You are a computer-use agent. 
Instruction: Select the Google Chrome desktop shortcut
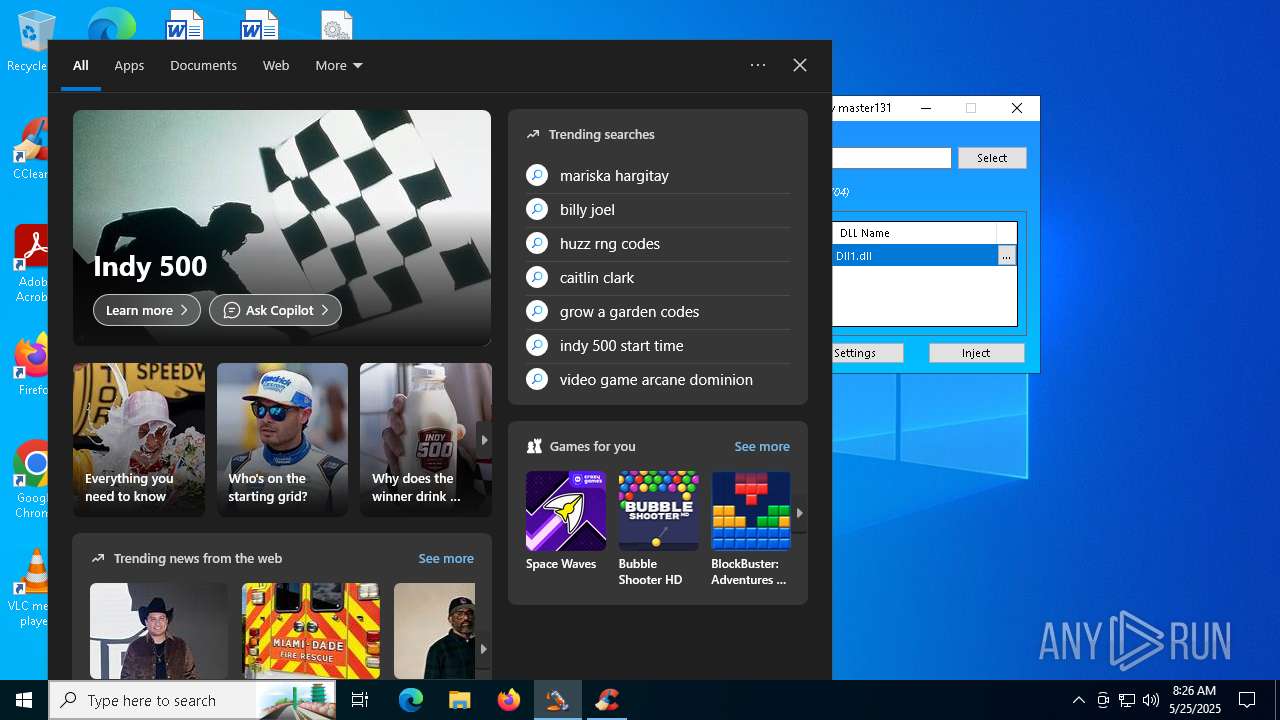tap(32, 480)
